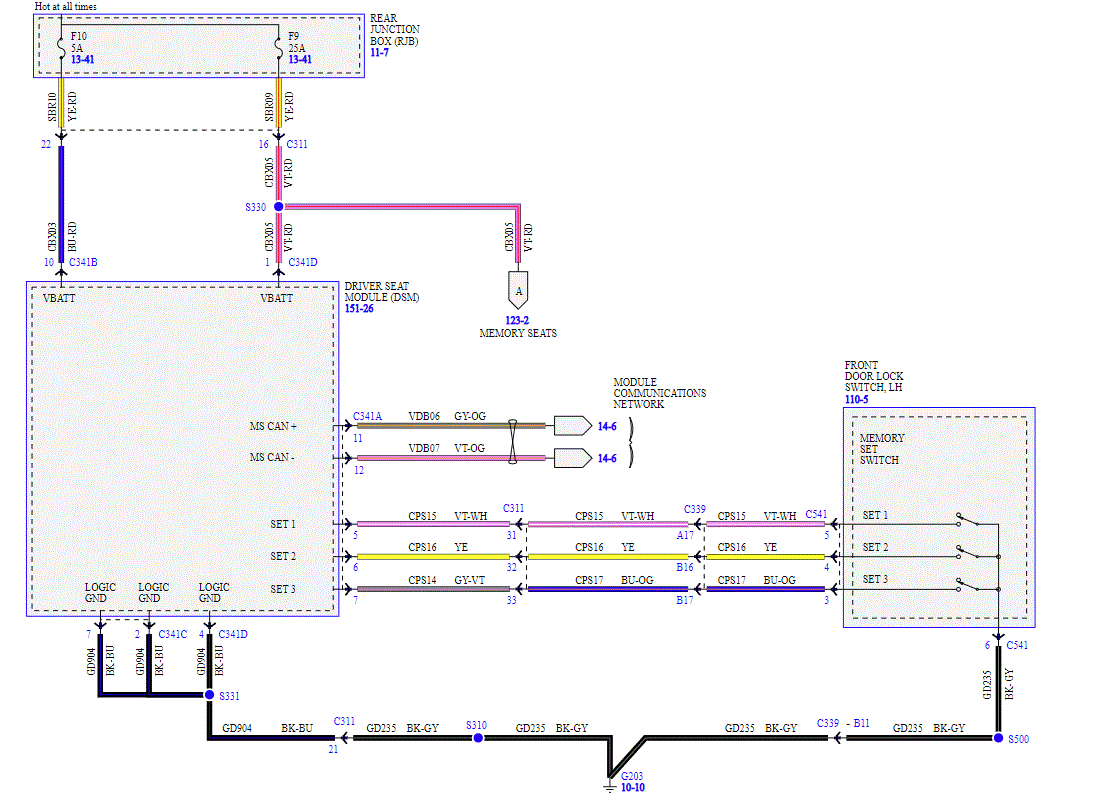Viewport: 1099px width, 796px height.
Task: Click the C341B connector label
Action: coord(83,262)
